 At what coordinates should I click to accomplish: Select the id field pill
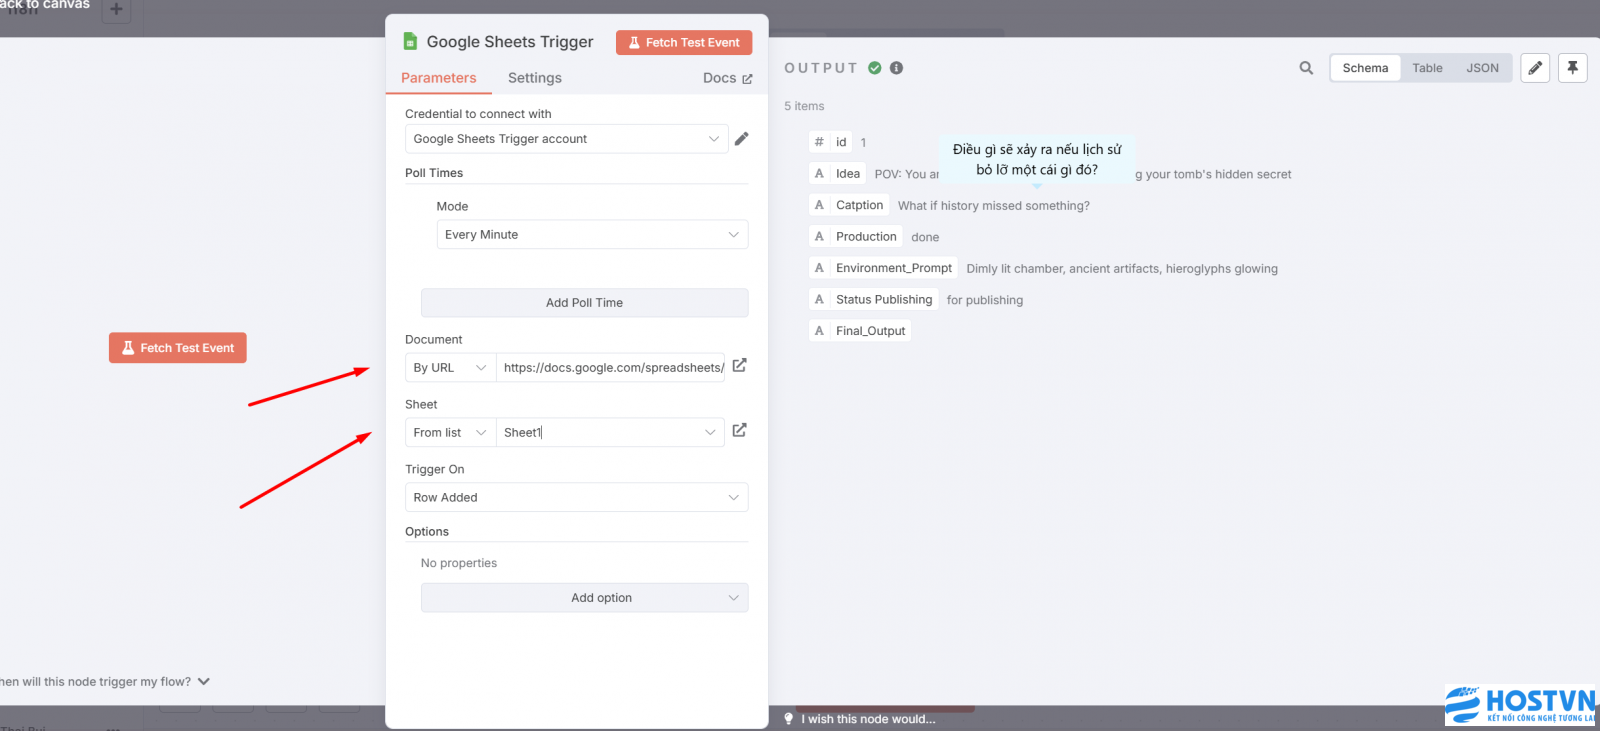(x=830, y=142)
